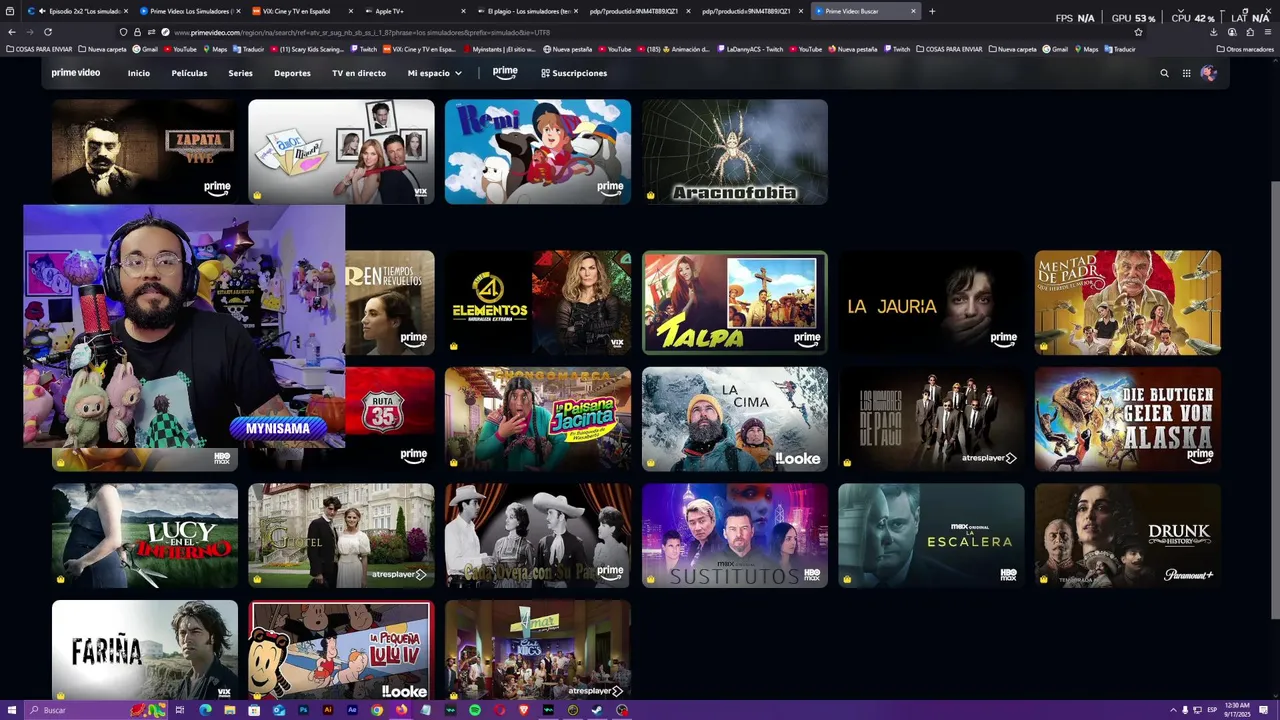Close the Prime Video: Buscar tab
This screenshot has width=1280, height=720.
click(913, 11)
